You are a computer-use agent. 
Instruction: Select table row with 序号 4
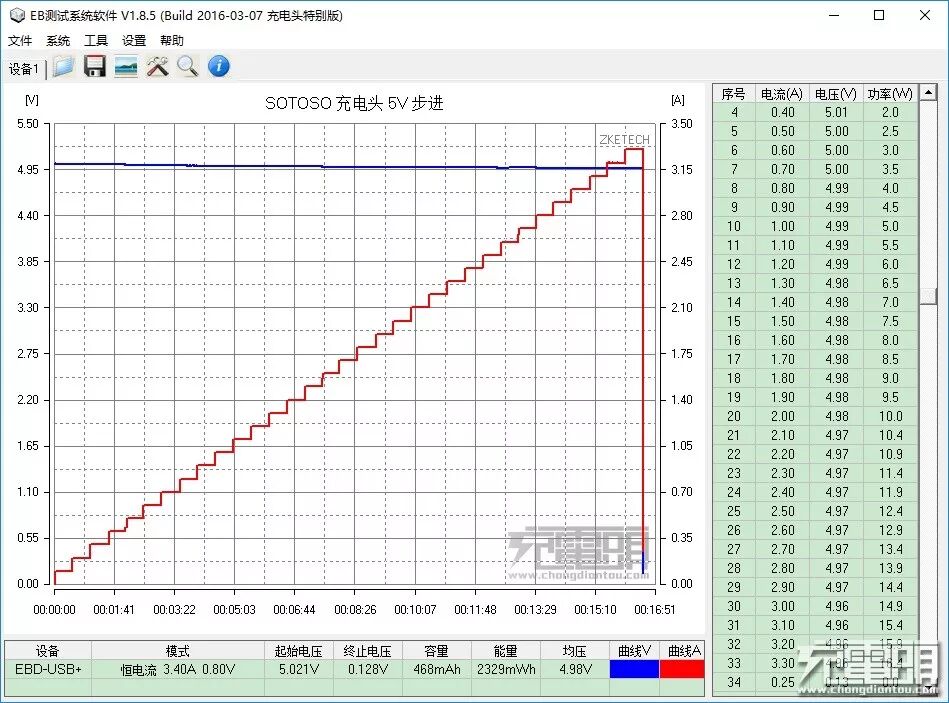(x=815, y=112)
